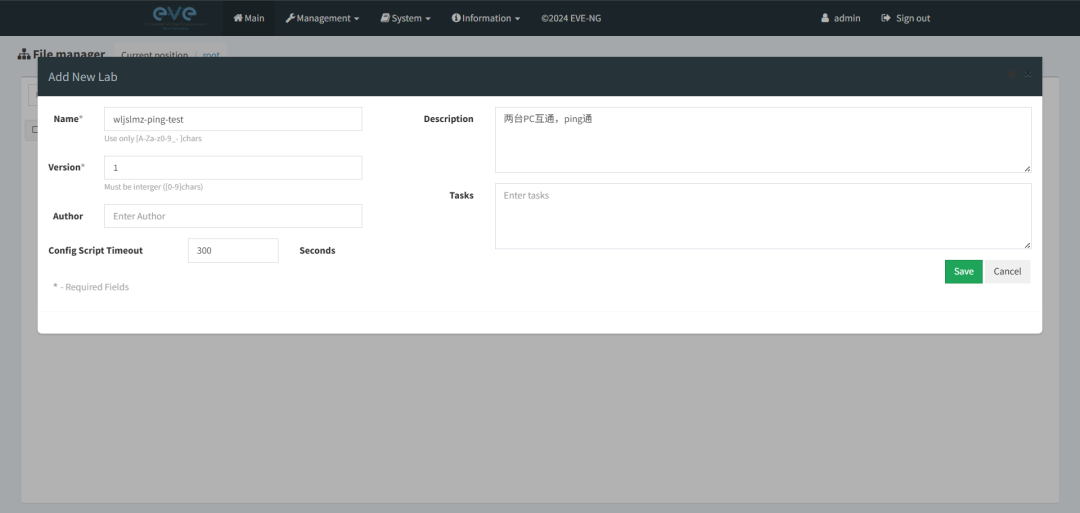
Task: Click the Author label
Action: (x=68, y=216)
